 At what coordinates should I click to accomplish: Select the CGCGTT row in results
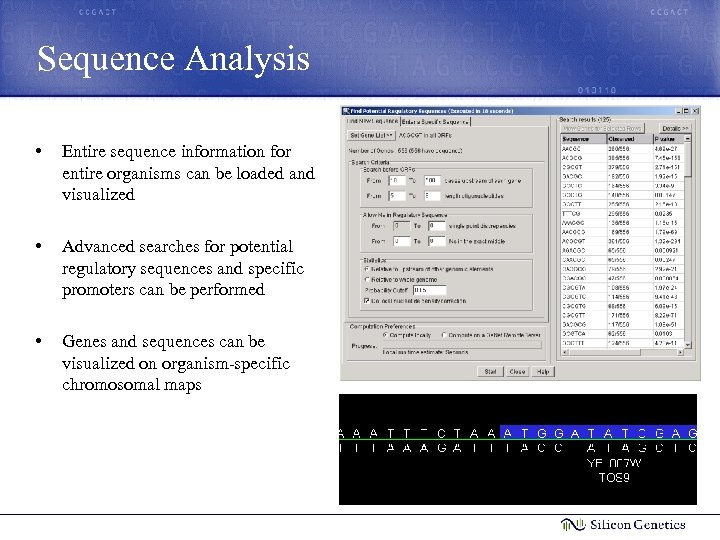click(x=622, y=315)
